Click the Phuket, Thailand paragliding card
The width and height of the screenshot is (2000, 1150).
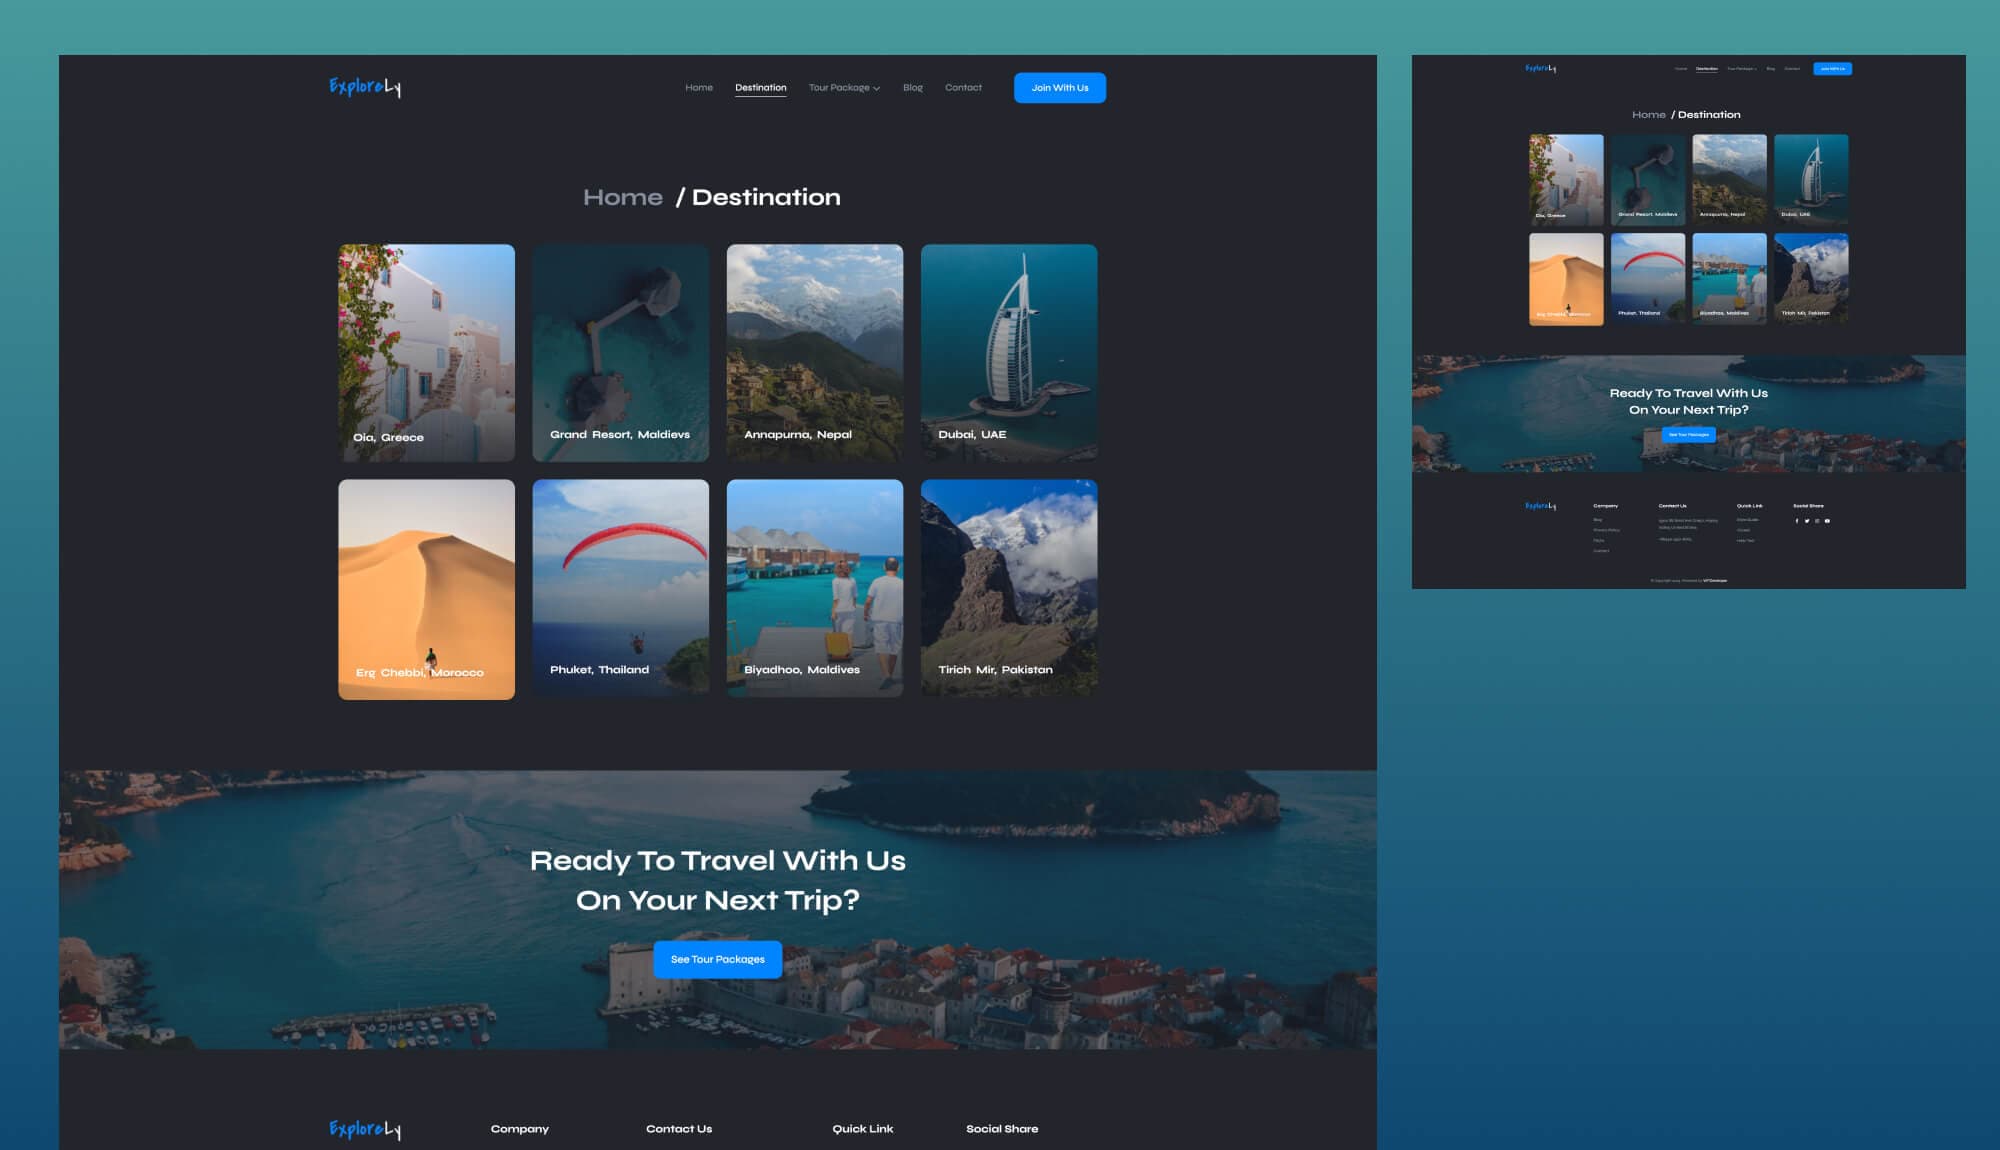pyautogui.click(x=620, y=588)
